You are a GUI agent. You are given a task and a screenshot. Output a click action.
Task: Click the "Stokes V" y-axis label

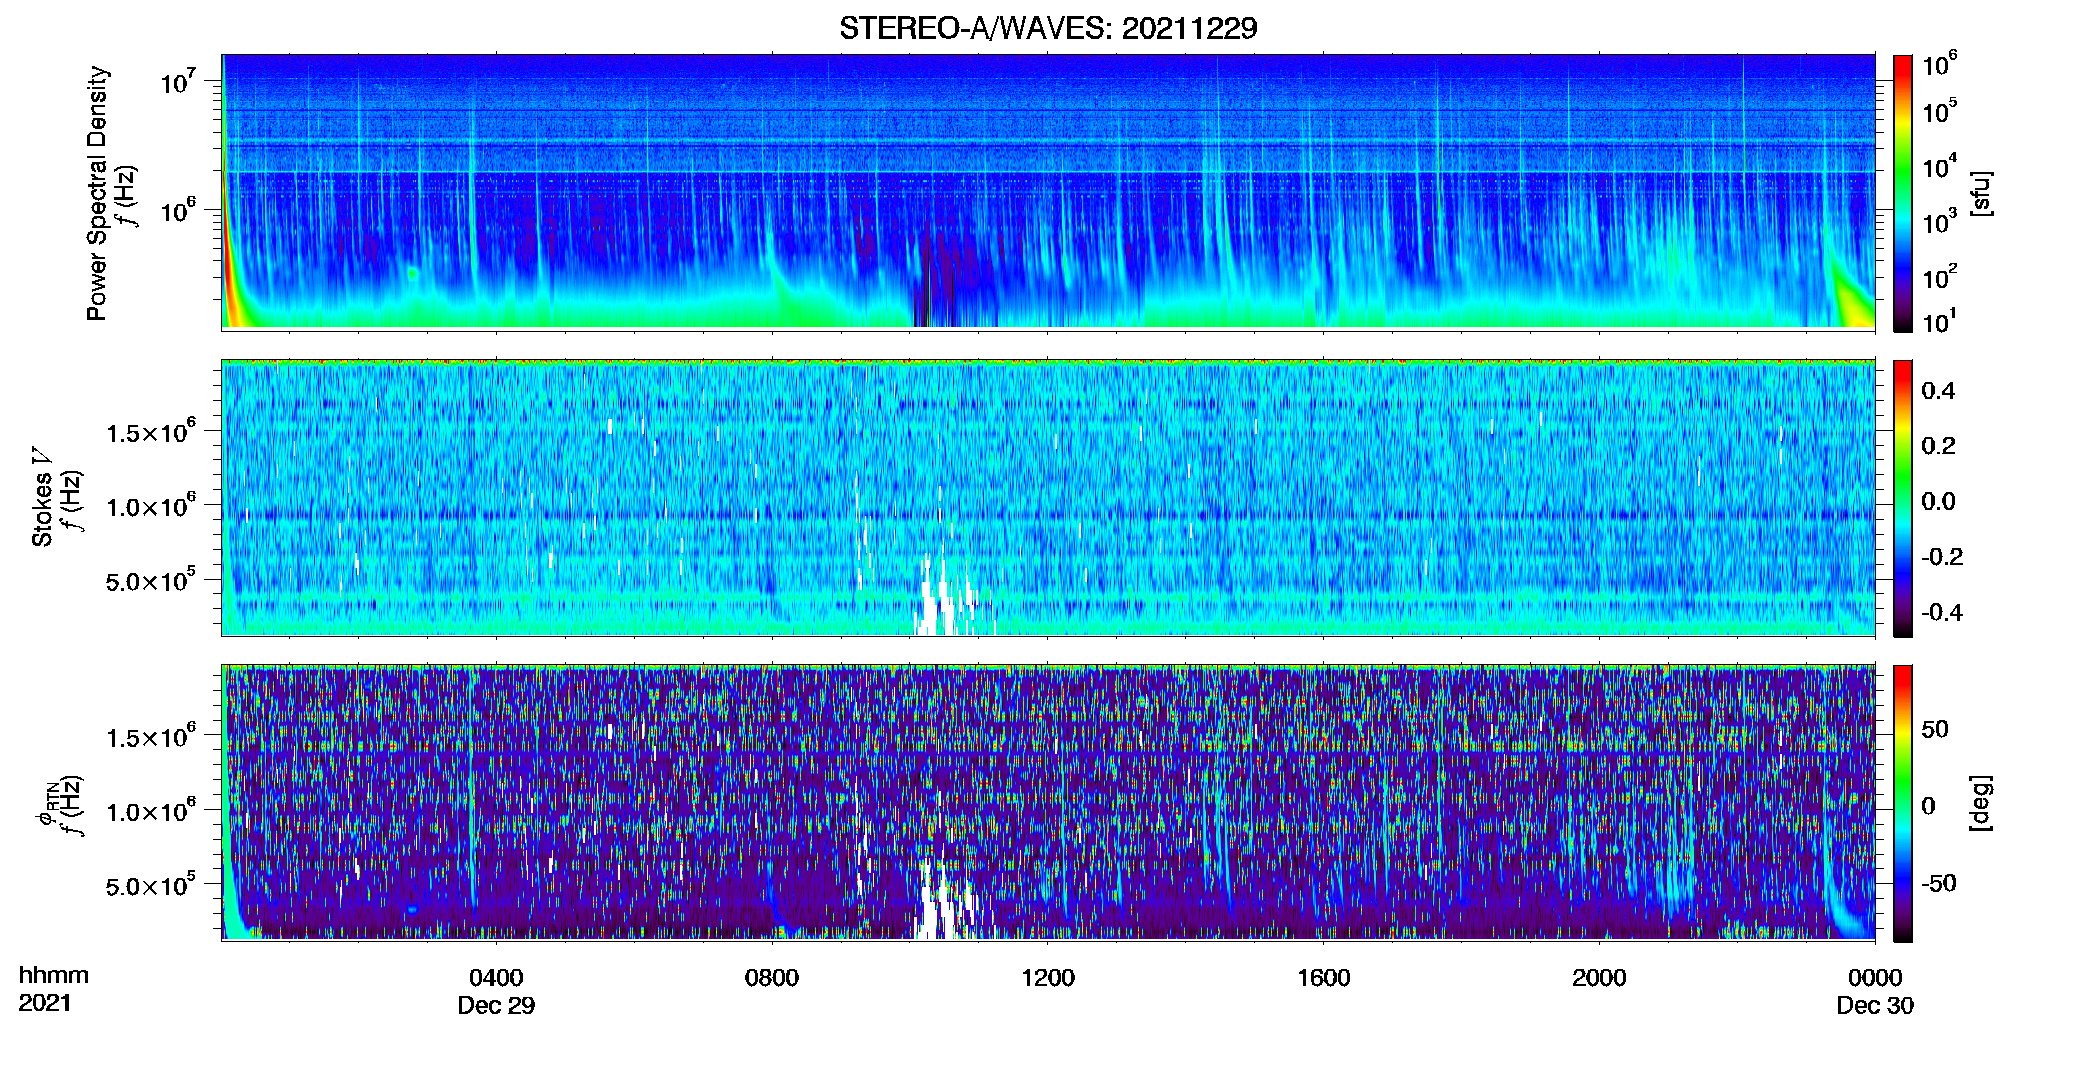tap(42, 497)
